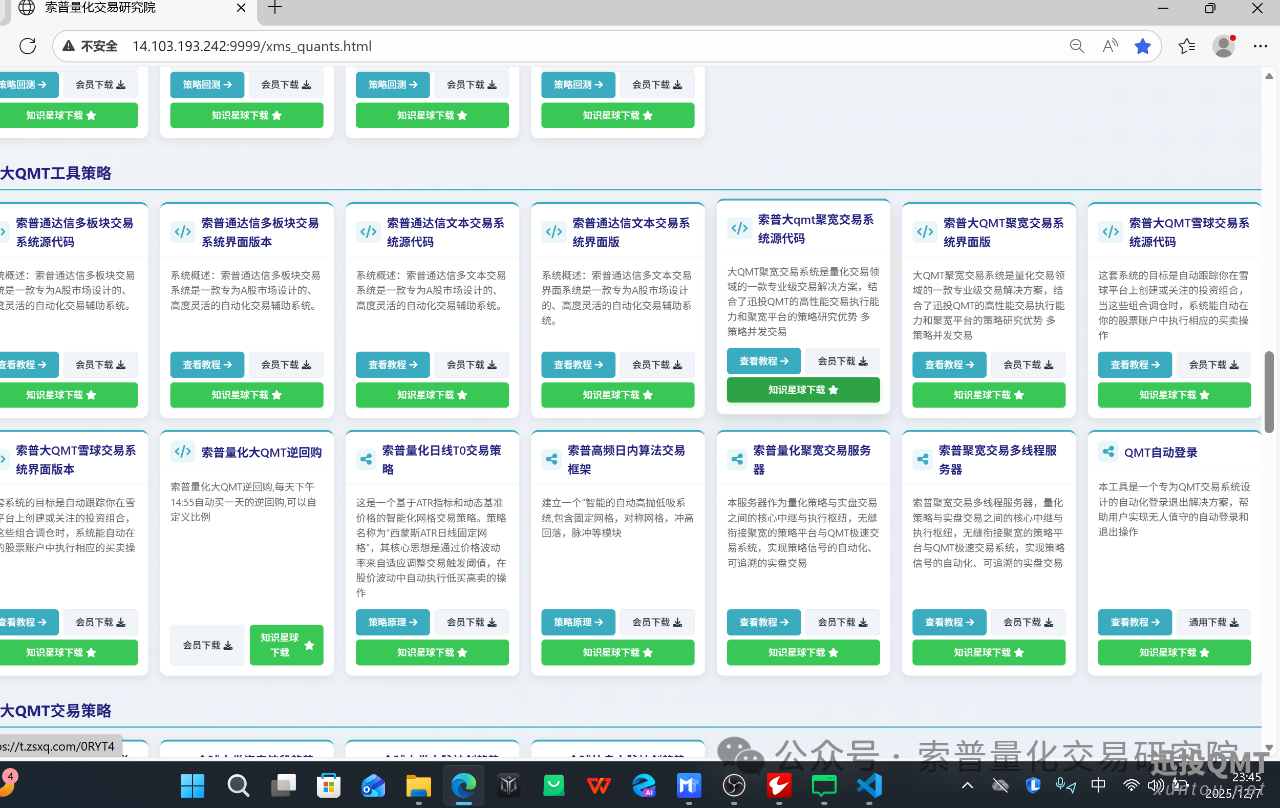Open the browser three-dot settings menu
Image resolution: width=1280 pixels, height=808 pixels.
click(x=1260, y=46)
